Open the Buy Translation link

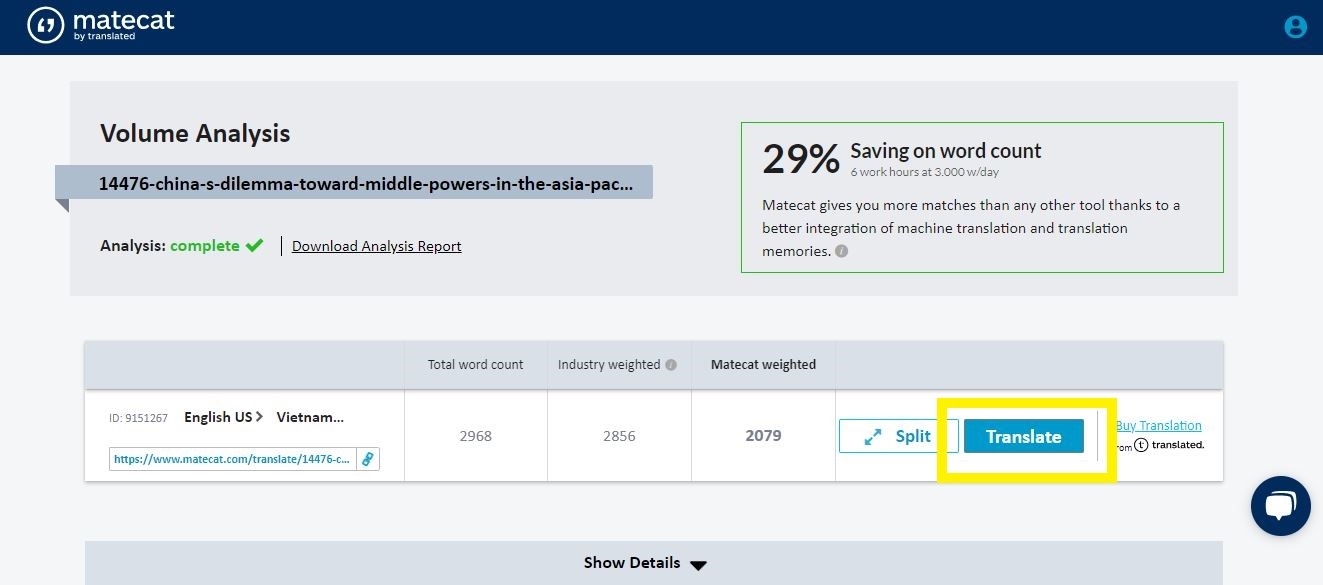coord(1158,426)
